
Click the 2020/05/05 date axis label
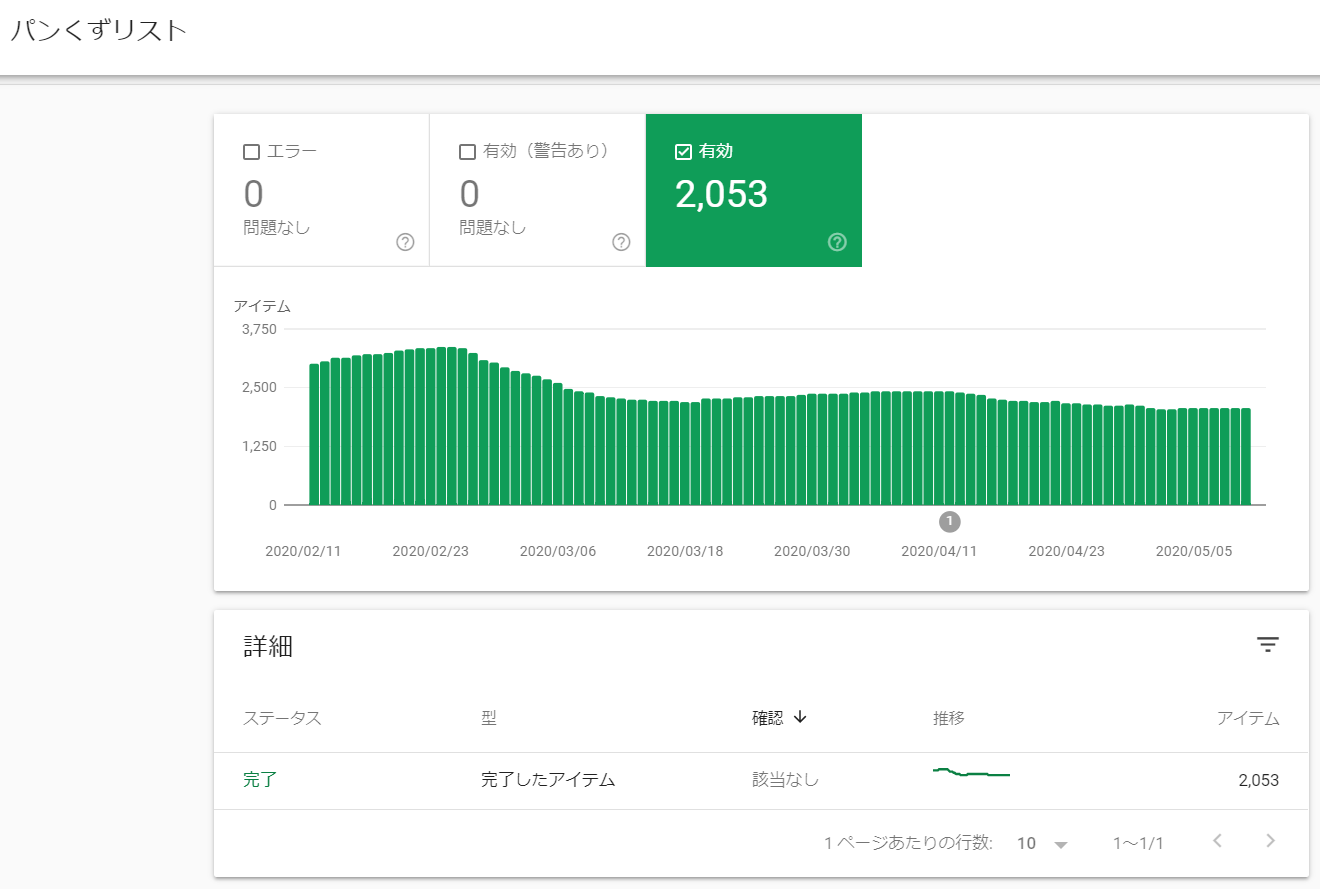[x=1194, y=551]
